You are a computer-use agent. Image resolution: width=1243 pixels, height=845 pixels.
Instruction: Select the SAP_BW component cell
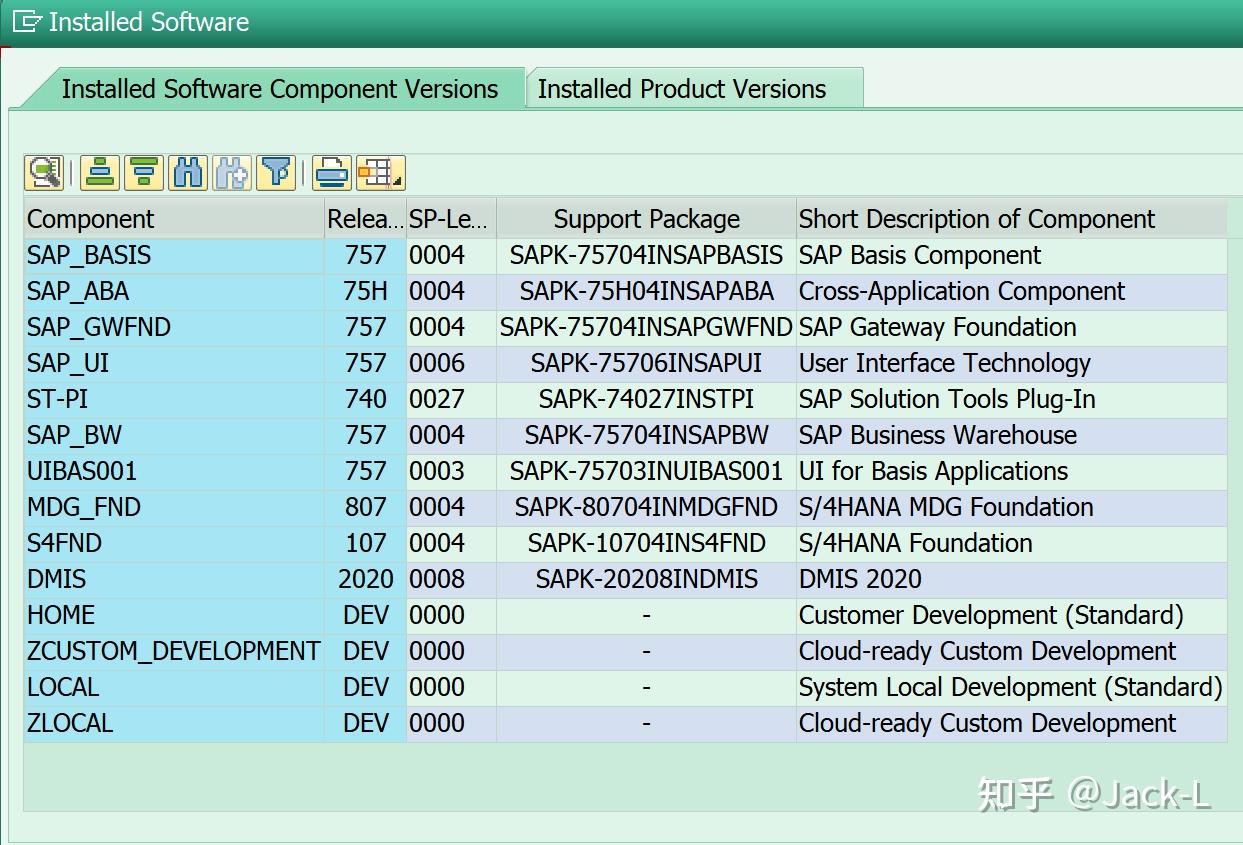tap(174, 435)
